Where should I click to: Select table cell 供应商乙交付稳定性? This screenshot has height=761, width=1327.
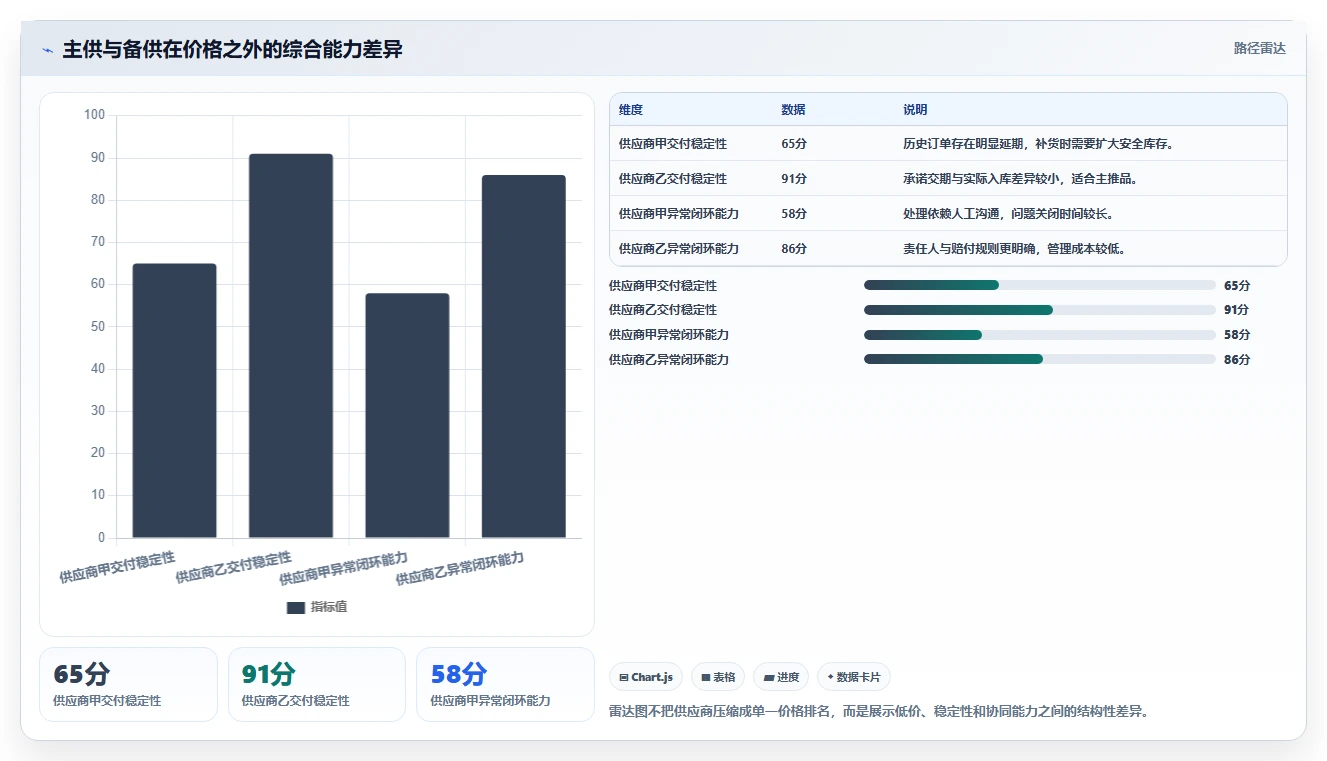pyautogui.click(x=673, y=179)
